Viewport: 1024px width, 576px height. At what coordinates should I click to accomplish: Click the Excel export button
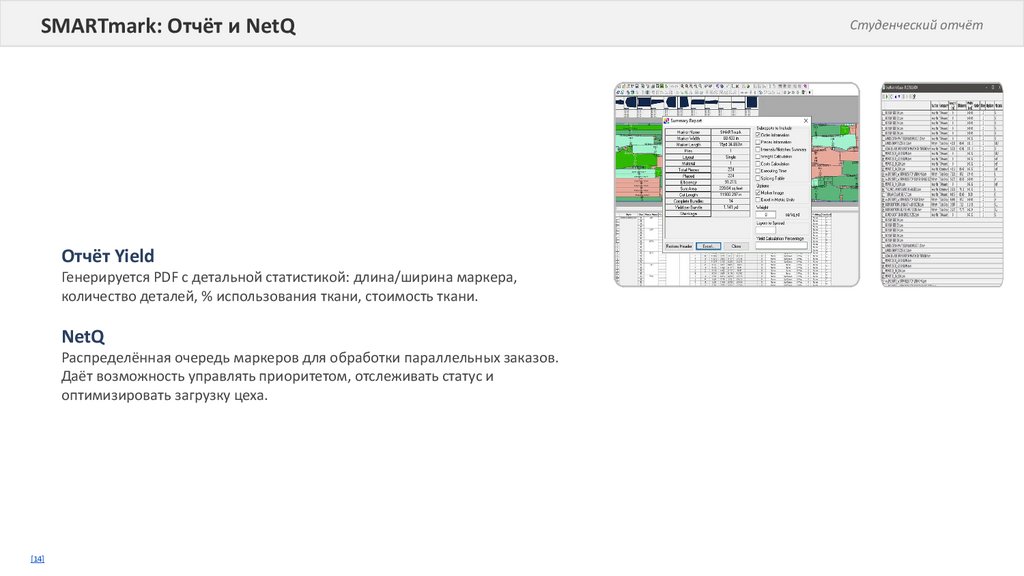tap(709, 246)
